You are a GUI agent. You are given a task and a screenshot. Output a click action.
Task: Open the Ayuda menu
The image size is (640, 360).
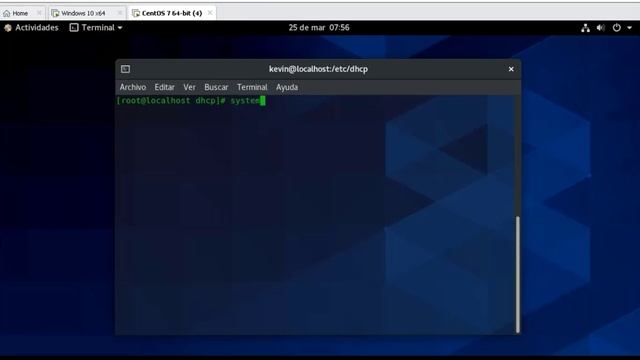pos(287,87)
